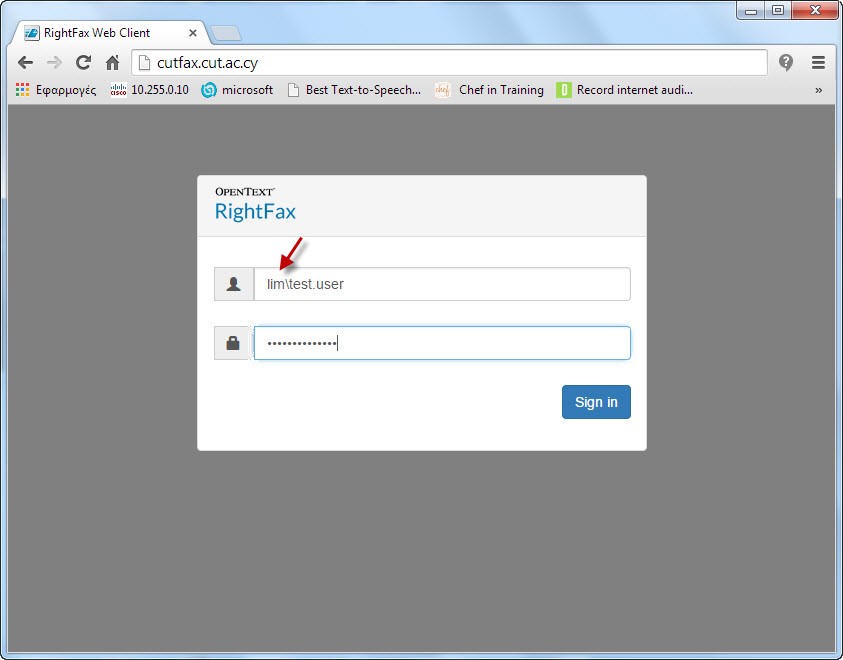Close the RightFax Web Client tab
The height and width of the screenshot is (660, 843).
pyautogui.click(x=192, y=33)
